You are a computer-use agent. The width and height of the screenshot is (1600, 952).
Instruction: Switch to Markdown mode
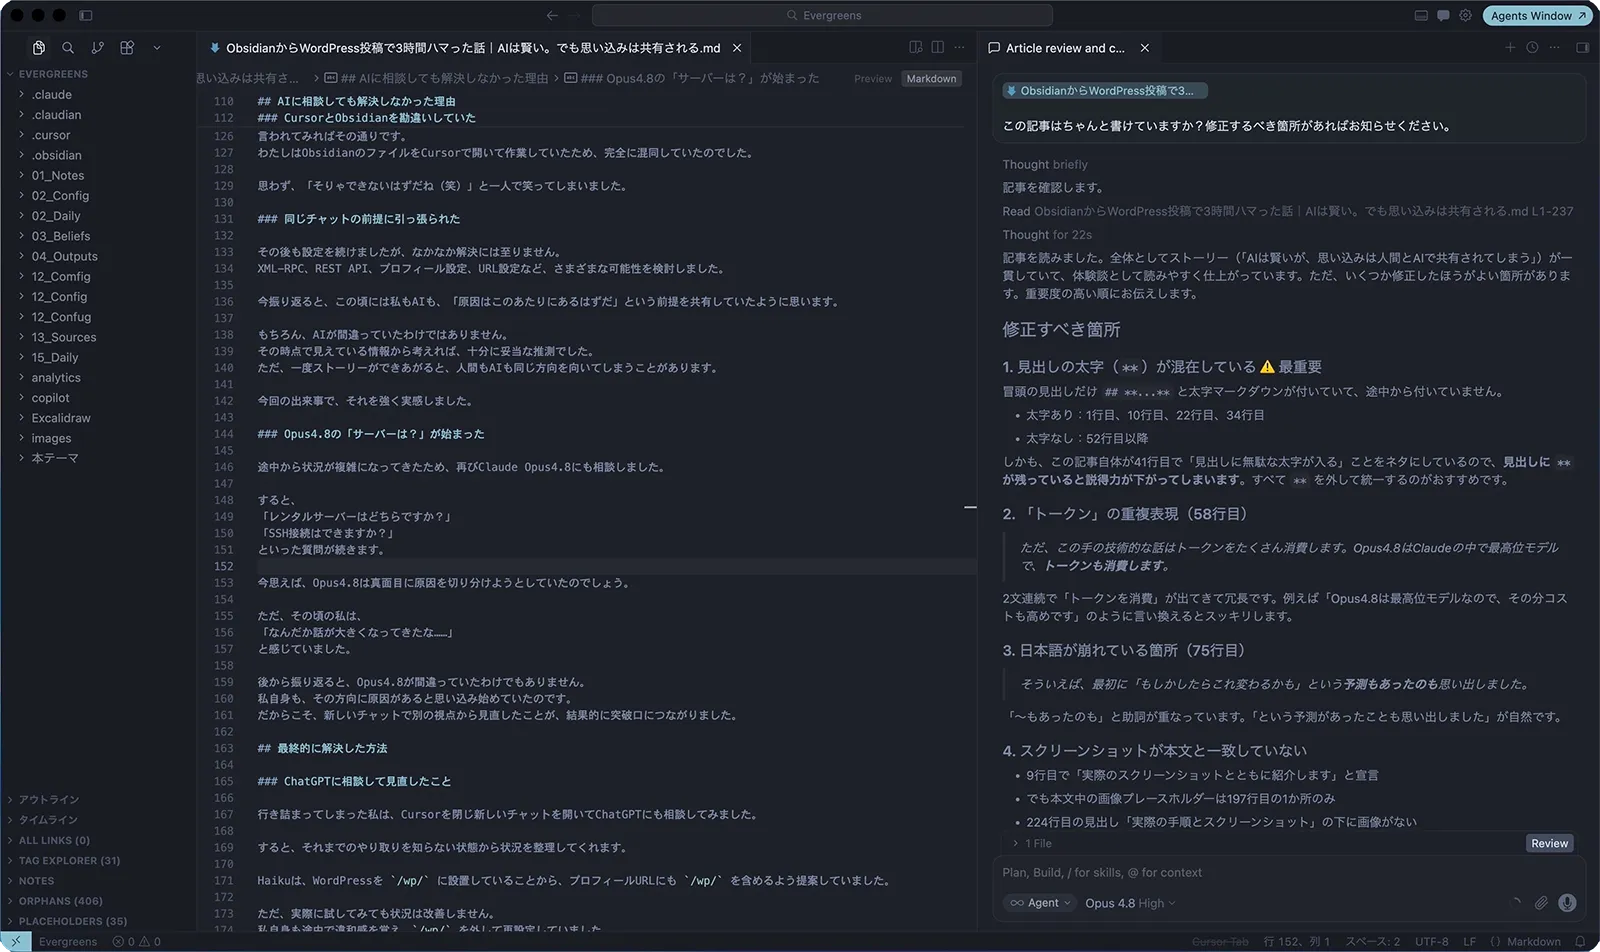[x=931, y=78]
